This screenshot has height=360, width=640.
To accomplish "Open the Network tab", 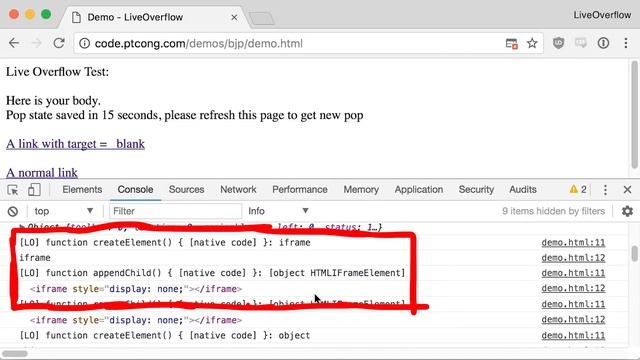I will [238, 190].
